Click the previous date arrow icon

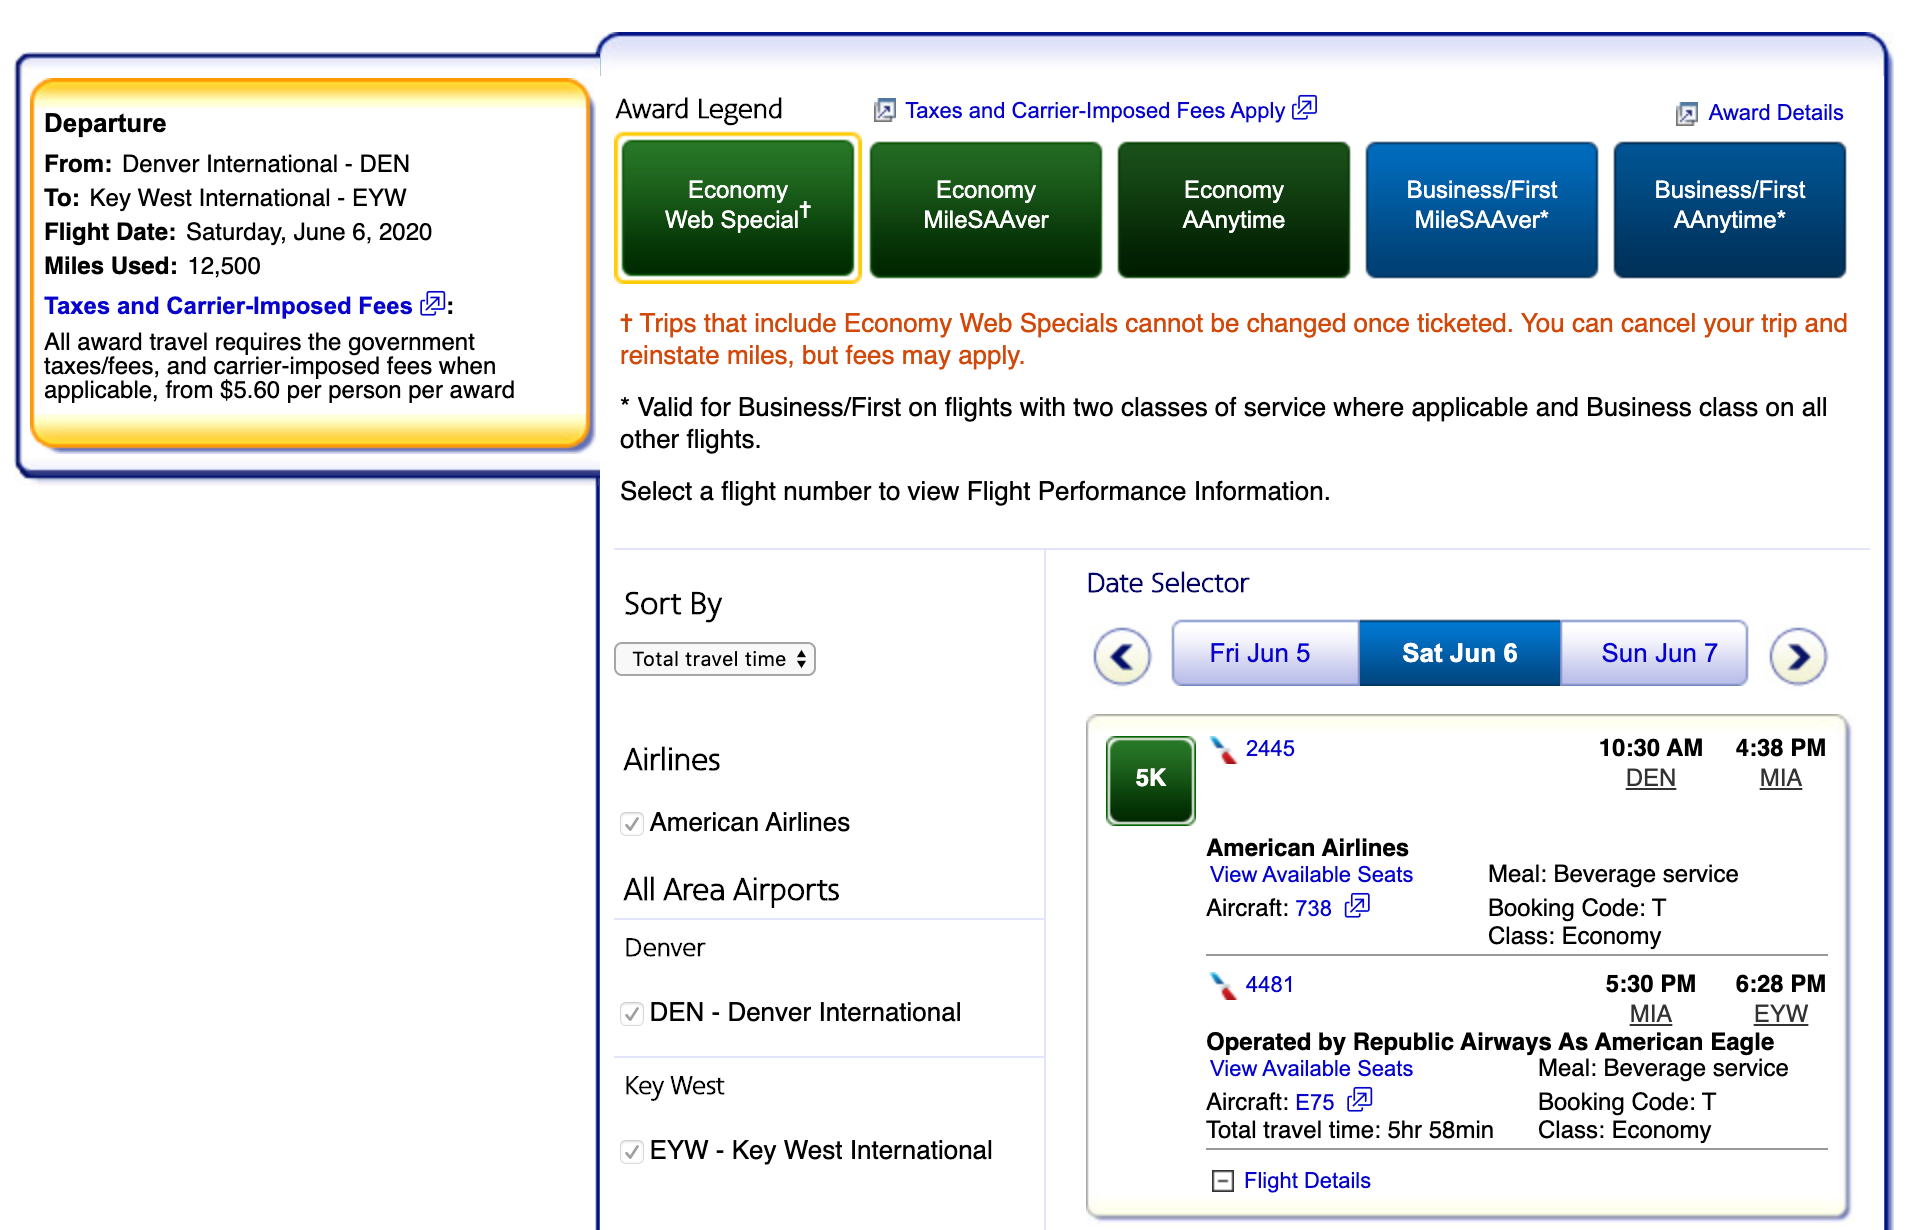(1122, 656)
